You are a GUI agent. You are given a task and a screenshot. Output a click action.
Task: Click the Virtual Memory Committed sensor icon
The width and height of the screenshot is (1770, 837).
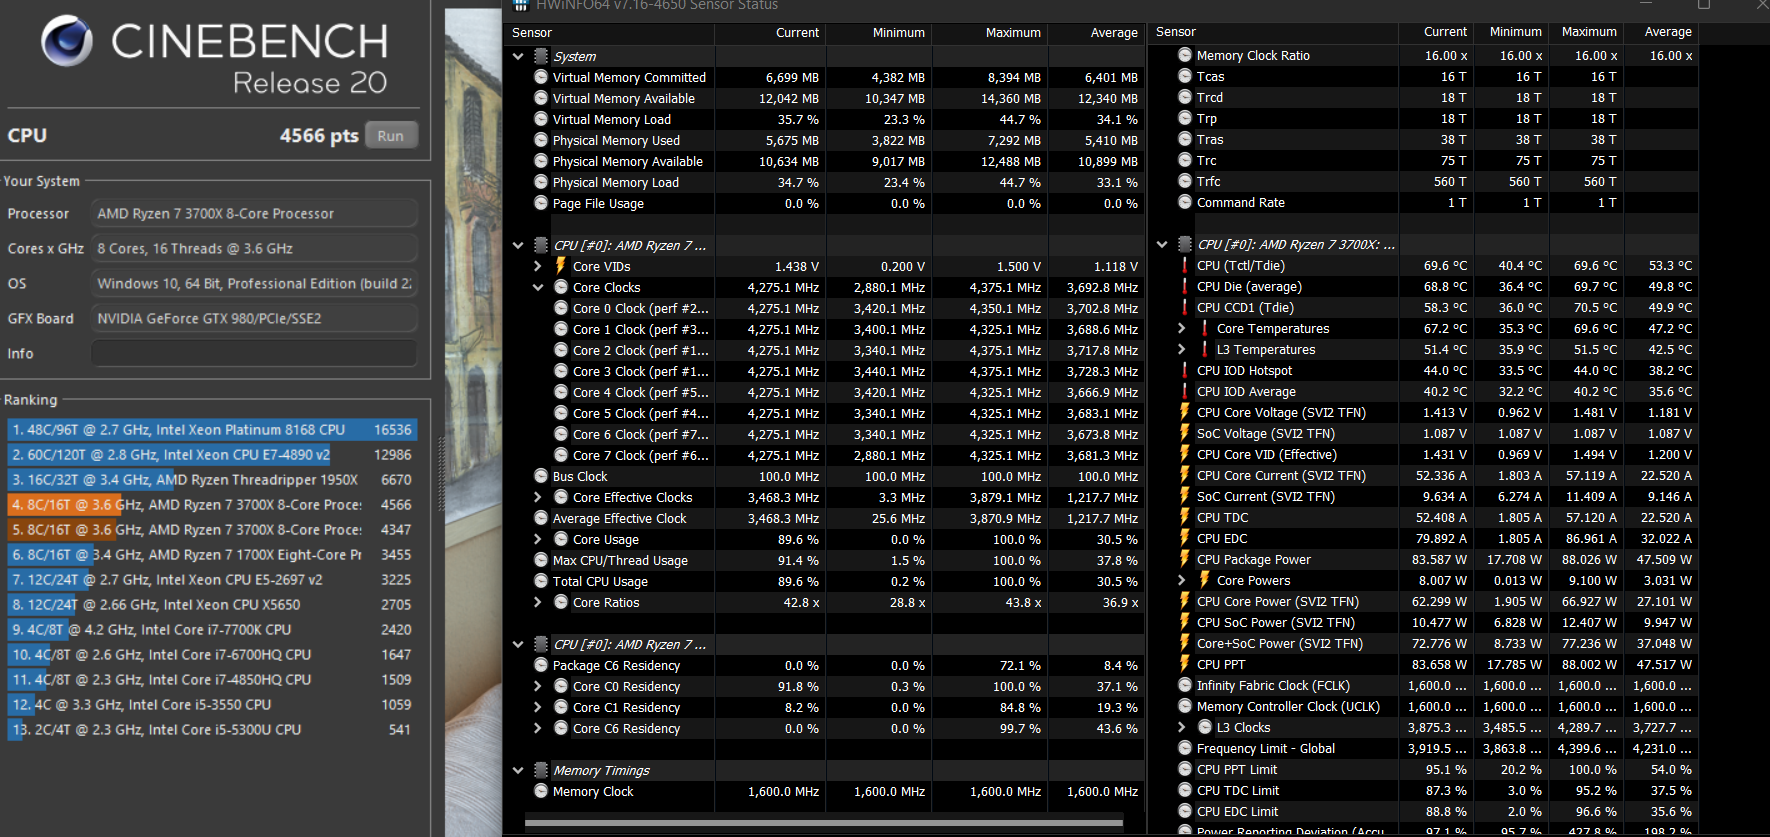click(x=541, y=77)
